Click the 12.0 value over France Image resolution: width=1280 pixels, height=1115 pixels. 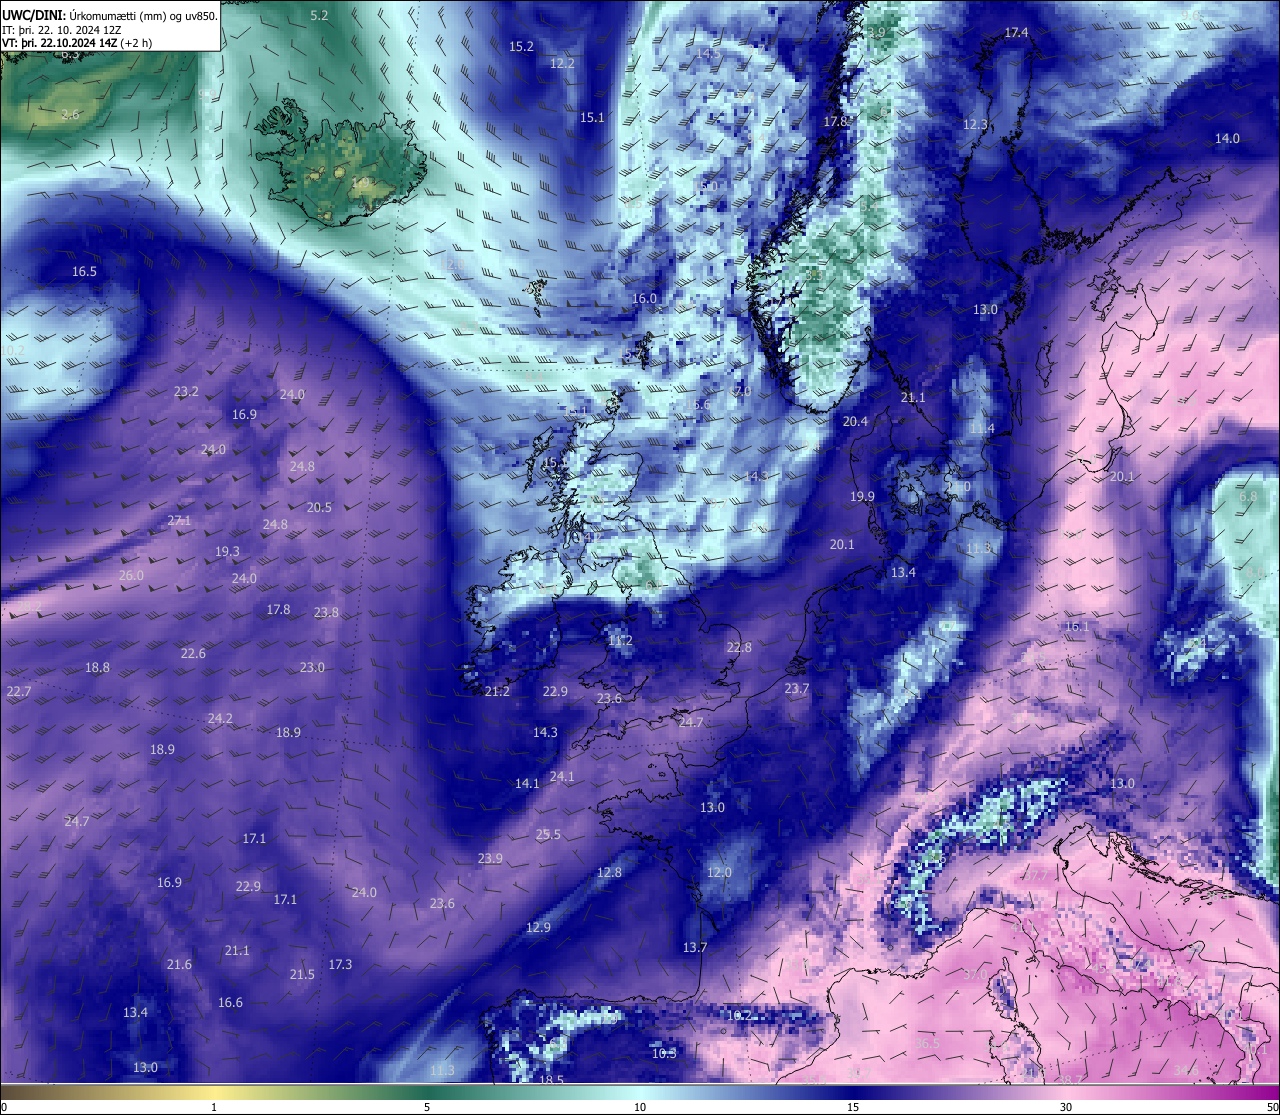click(x=719, y=872)
